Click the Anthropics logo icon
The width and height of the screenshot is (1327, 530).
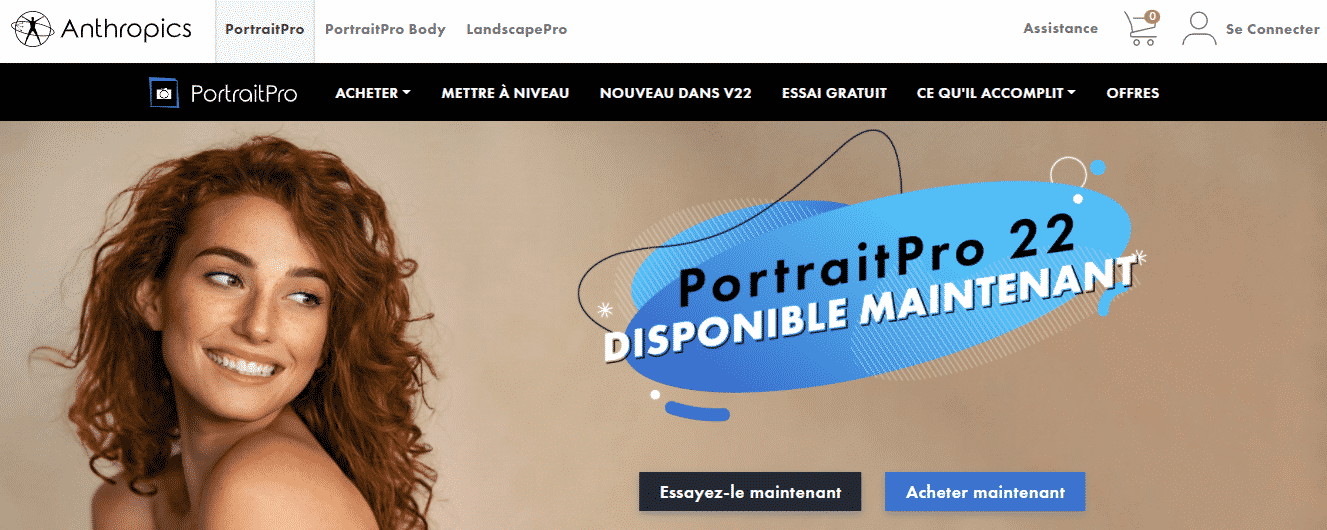pos(33,30)
